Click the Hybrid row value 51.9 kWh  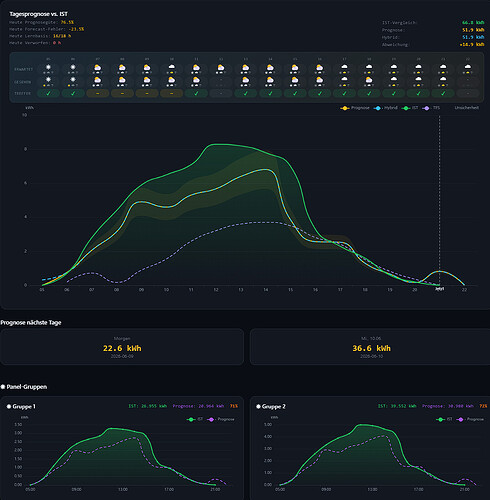point(473,37)
